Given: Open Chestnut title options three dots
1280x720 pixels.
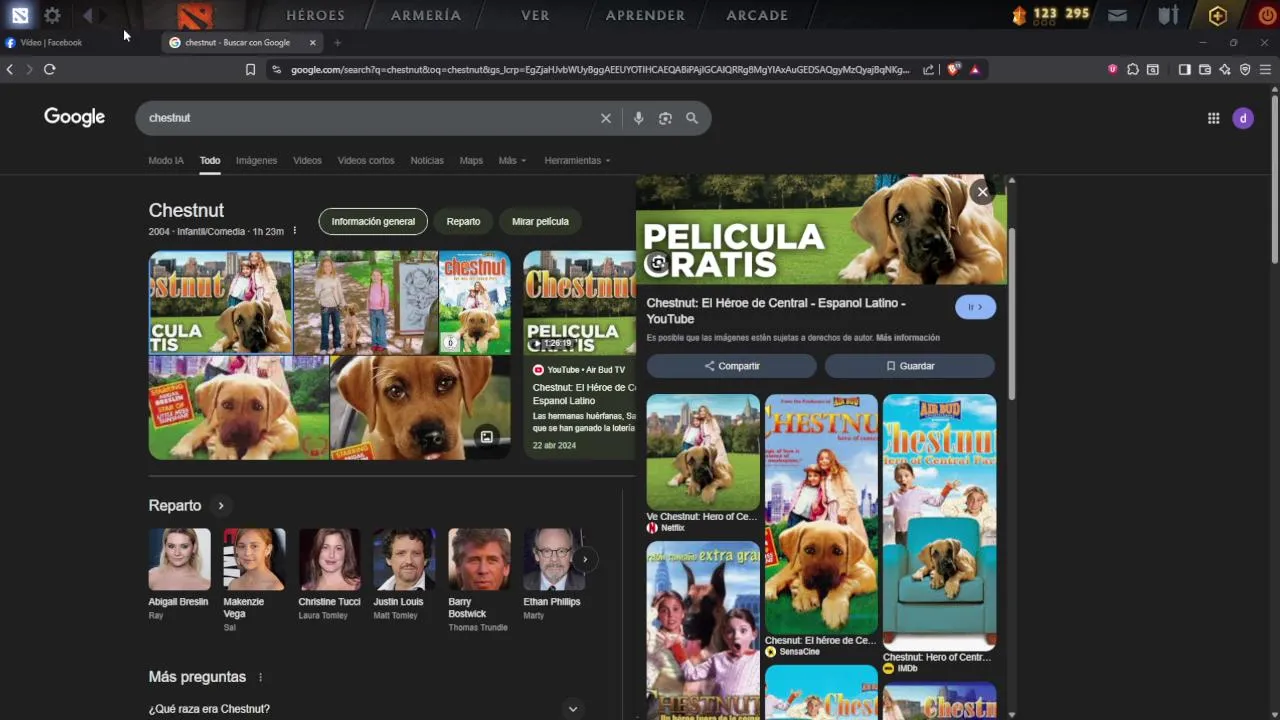Looking at the screenshot, I should (294, 231).
